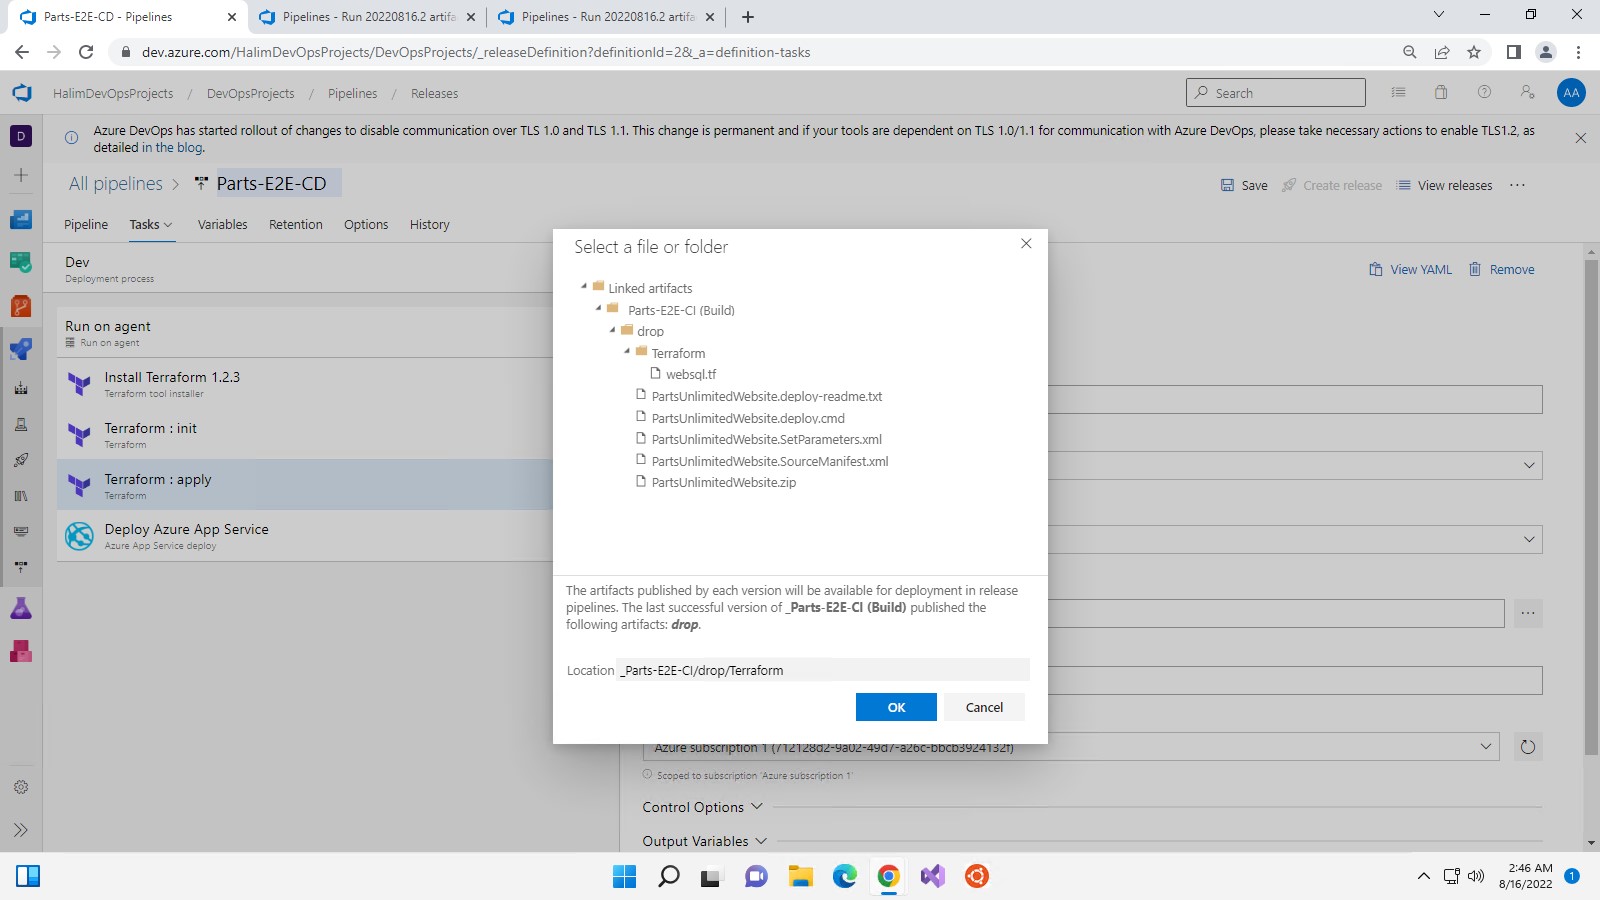The width and height of the screenshot is (1600, 900).
Task: Dismiss the TLS notification banner
Action: (x=1581, y=138)
